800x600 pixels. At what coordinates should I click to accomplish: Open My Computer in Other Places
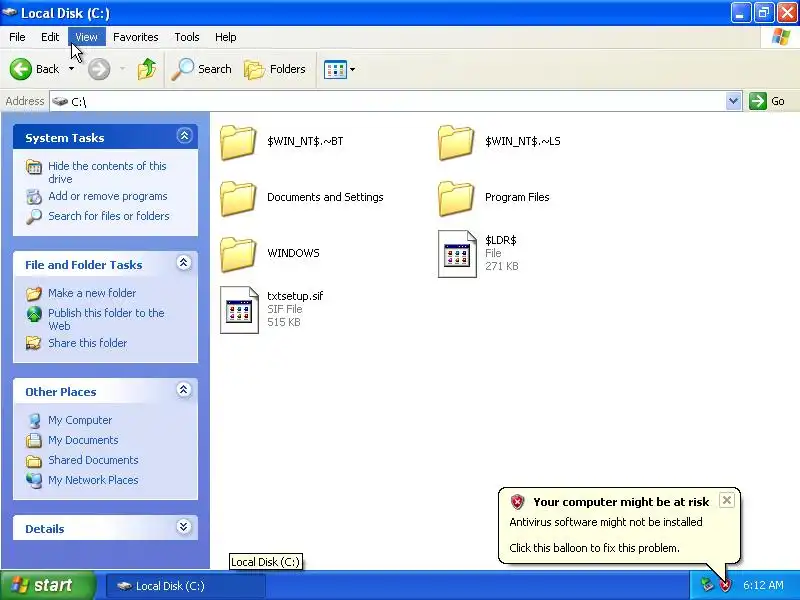[x=80, y=420]
